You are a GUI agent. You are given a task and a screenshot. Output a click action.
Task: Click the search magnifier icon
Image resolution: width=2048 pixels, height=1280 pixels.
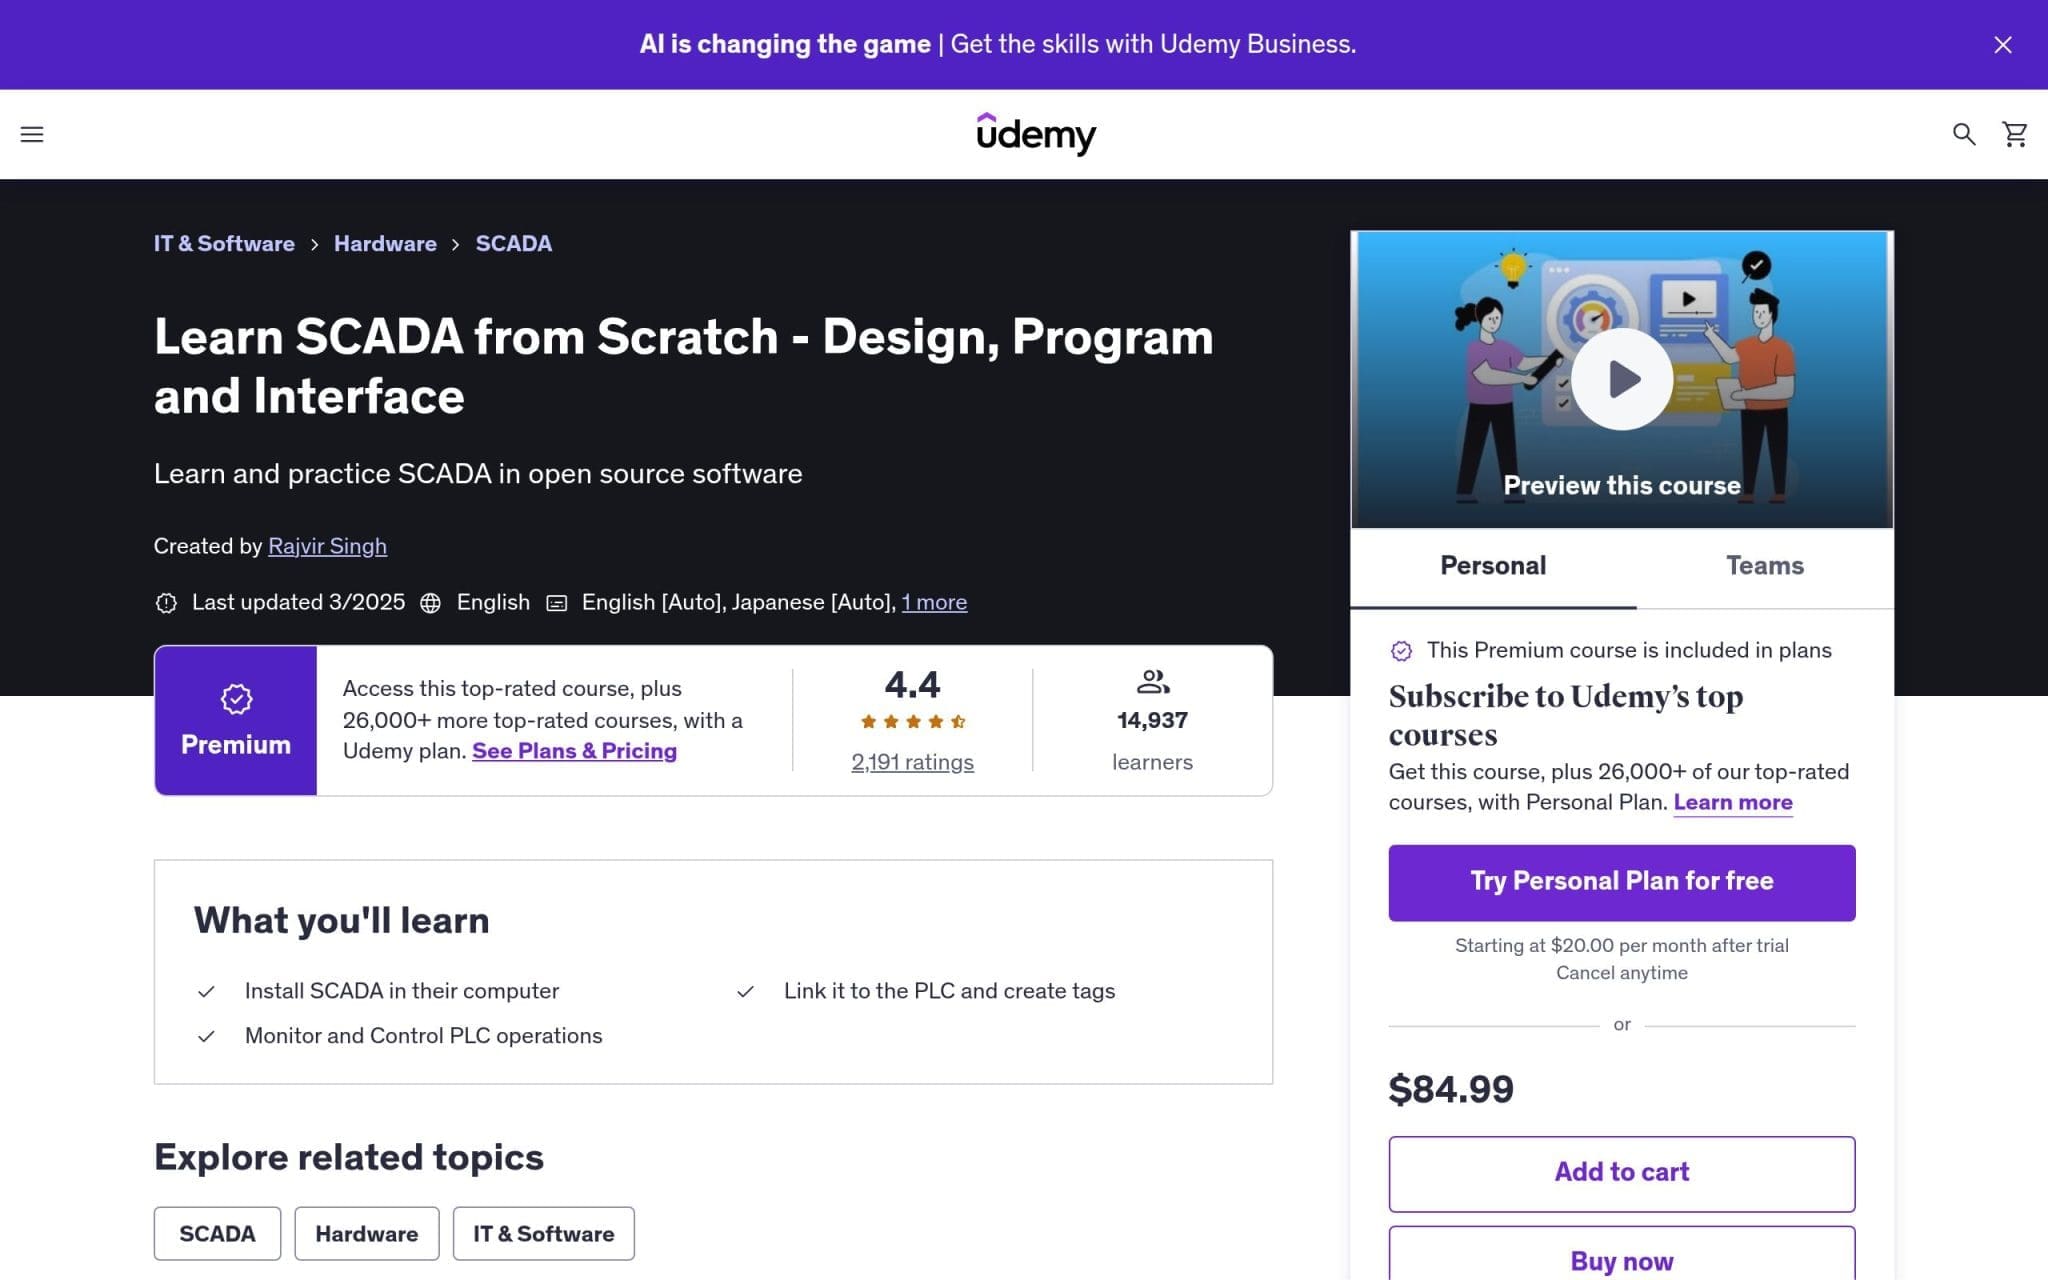pos(1964,134)
